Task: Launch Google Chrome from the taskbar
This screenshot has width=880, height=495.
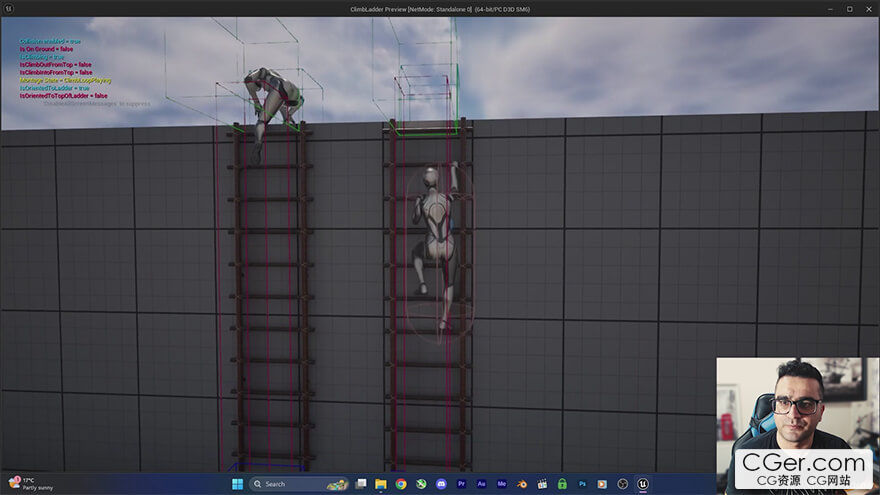Action: point(401,484)
